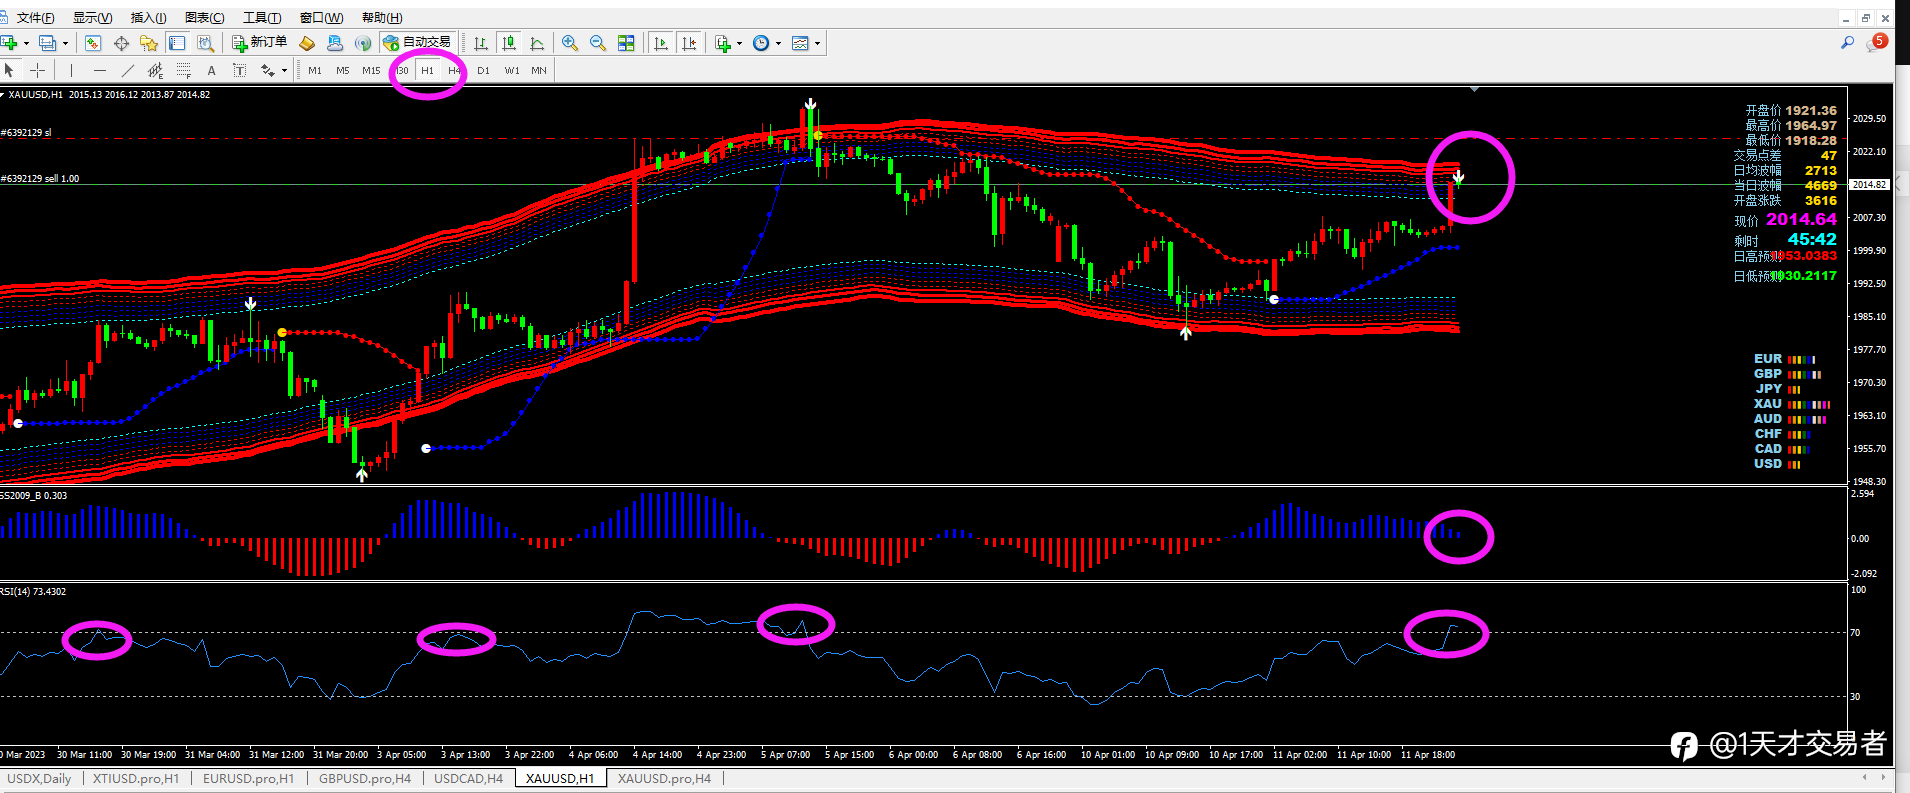The width and height of the screenshot is (1910, 793).
Task: Select the arrows objects tool
Action: point(267,70)
